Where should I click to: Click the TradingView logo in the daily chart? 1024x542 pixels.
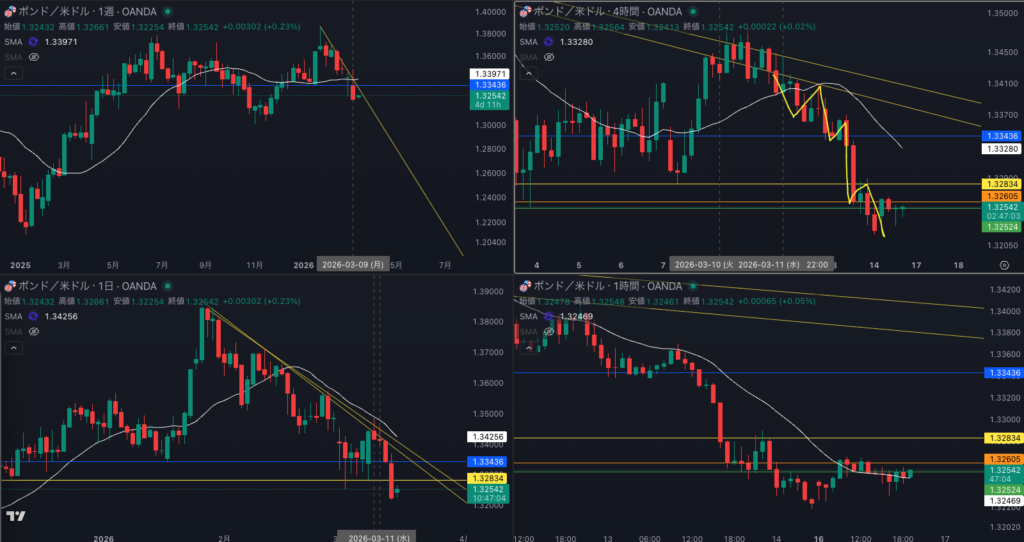(15, 516)
